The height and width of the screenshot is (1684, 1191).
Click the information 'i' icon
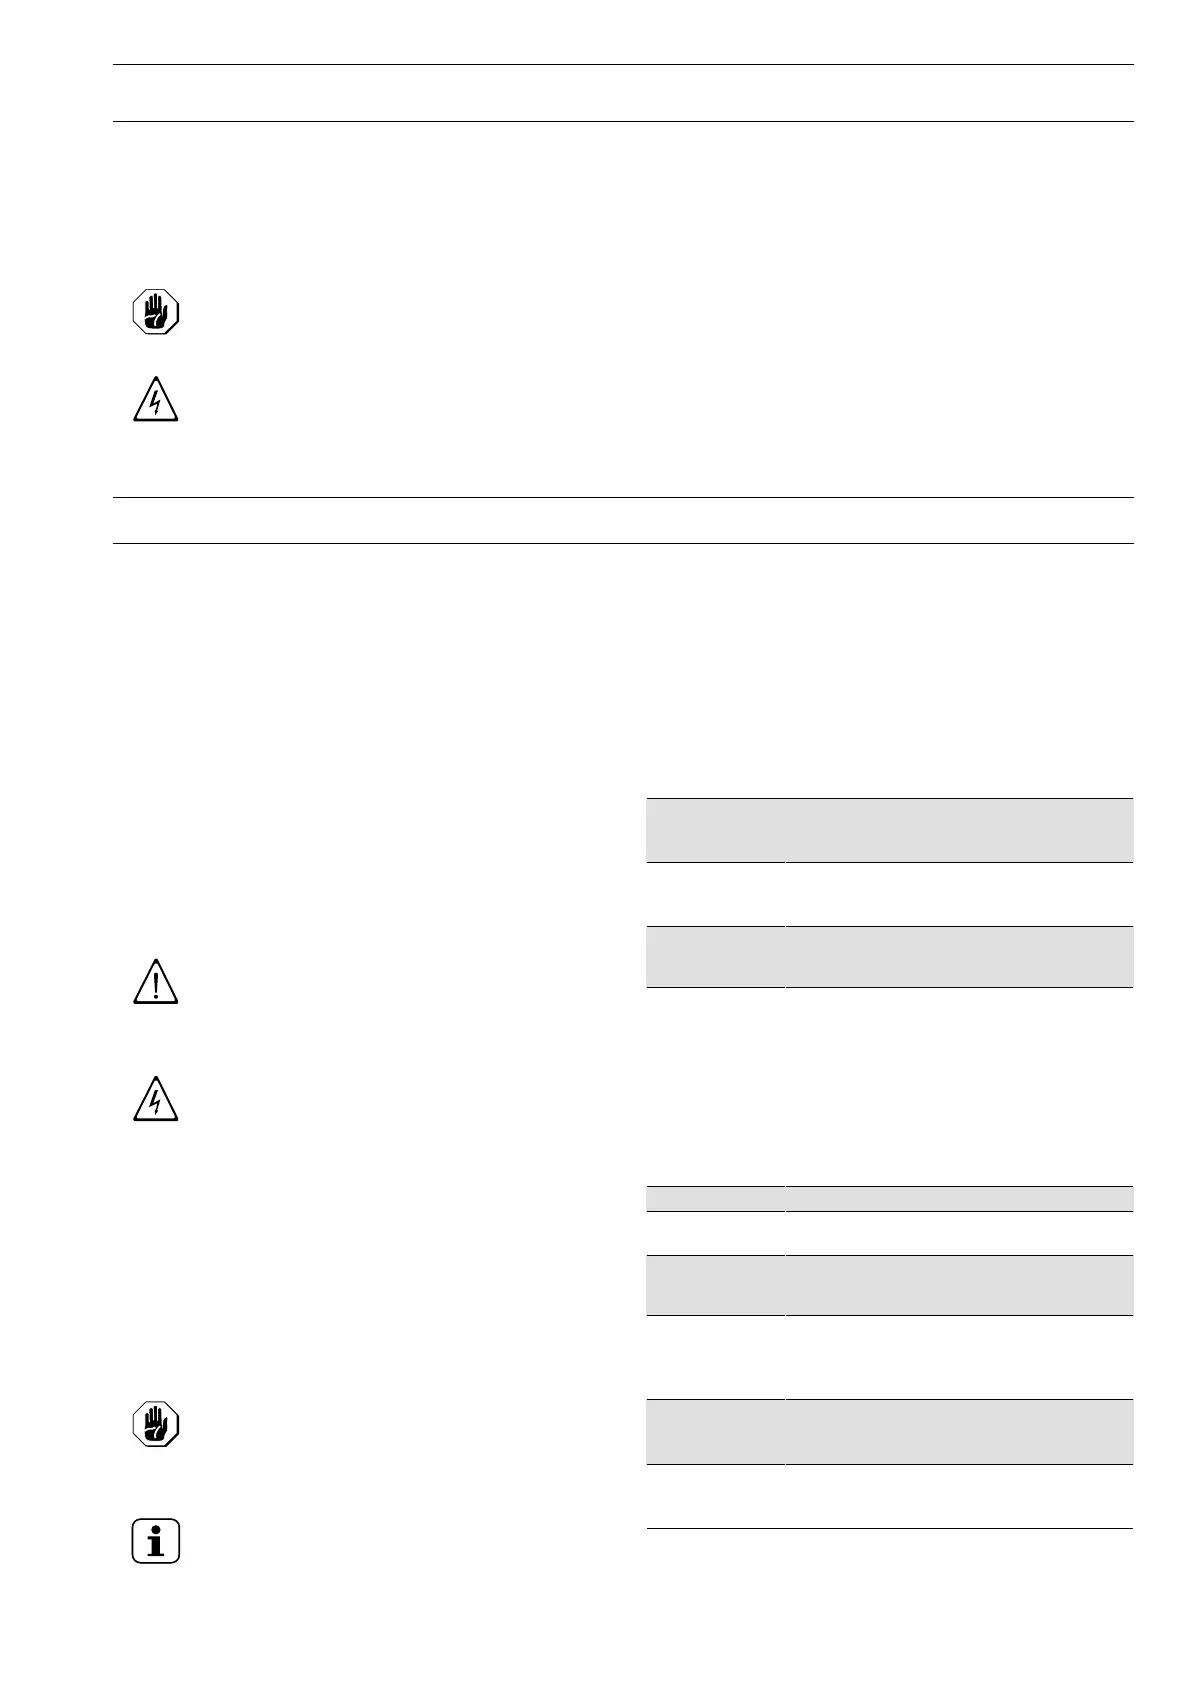[155, 1541]
